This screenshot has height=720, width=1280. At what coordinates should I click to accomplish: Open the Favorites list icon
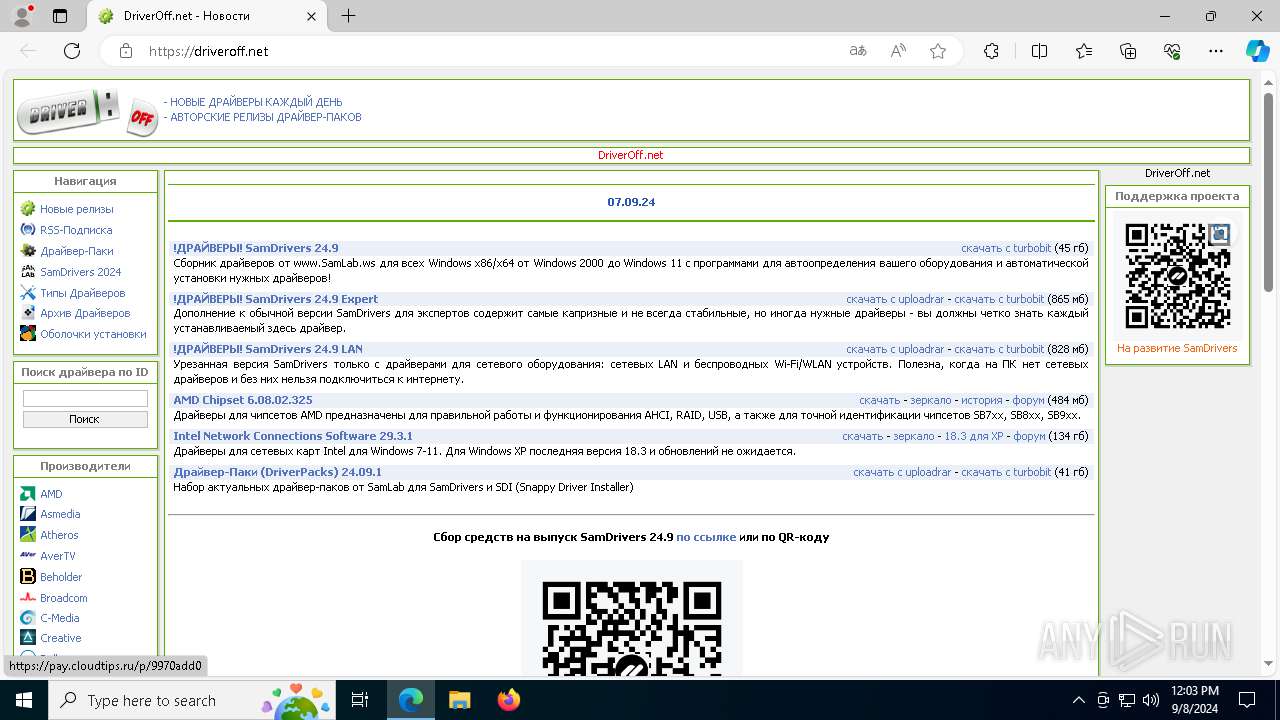click(1084, 51)
